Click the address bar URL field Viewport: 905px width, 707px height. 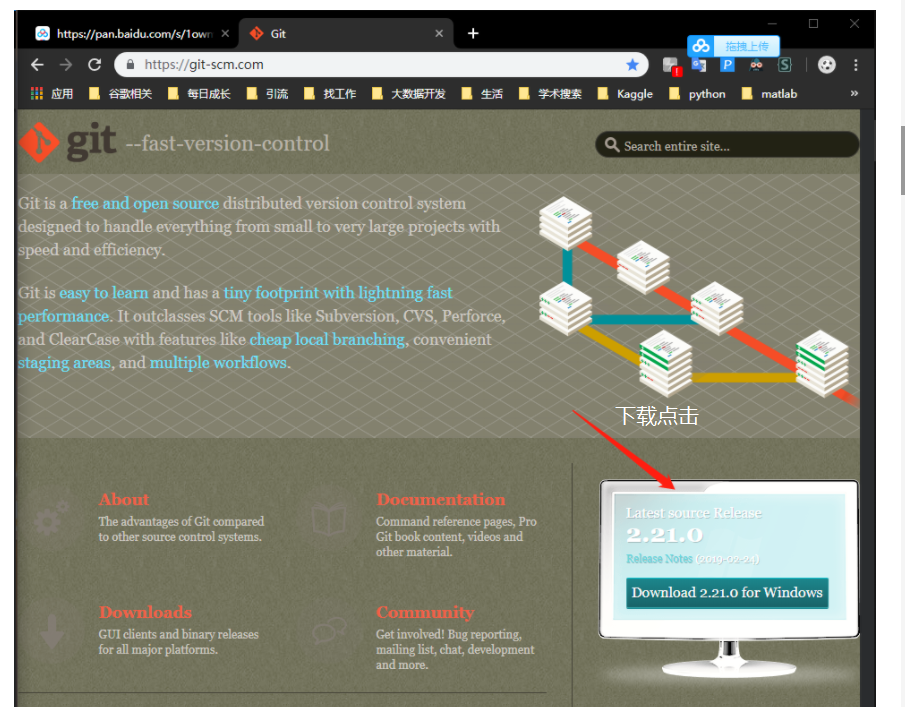(x=381, y=65)
